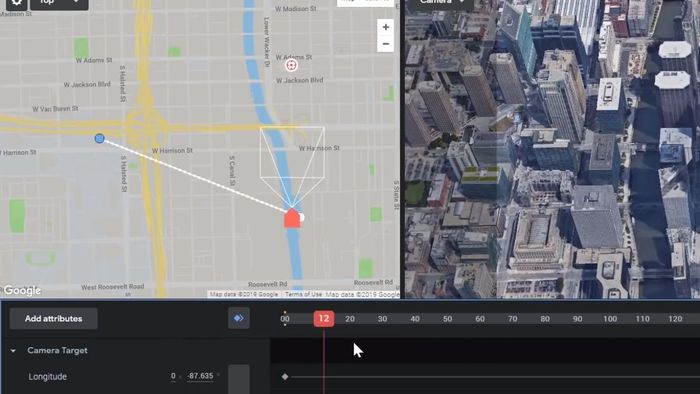Click frame 100 on the timeline ruler
The height and width of the screenshot is (394, 700).
click(x=610, y=319)
